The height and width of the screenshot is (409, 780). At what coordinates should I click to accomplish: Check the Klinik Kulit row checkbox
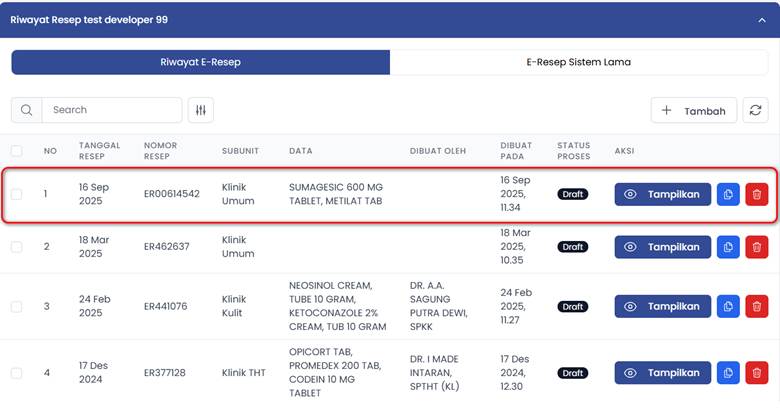(17, 306)
